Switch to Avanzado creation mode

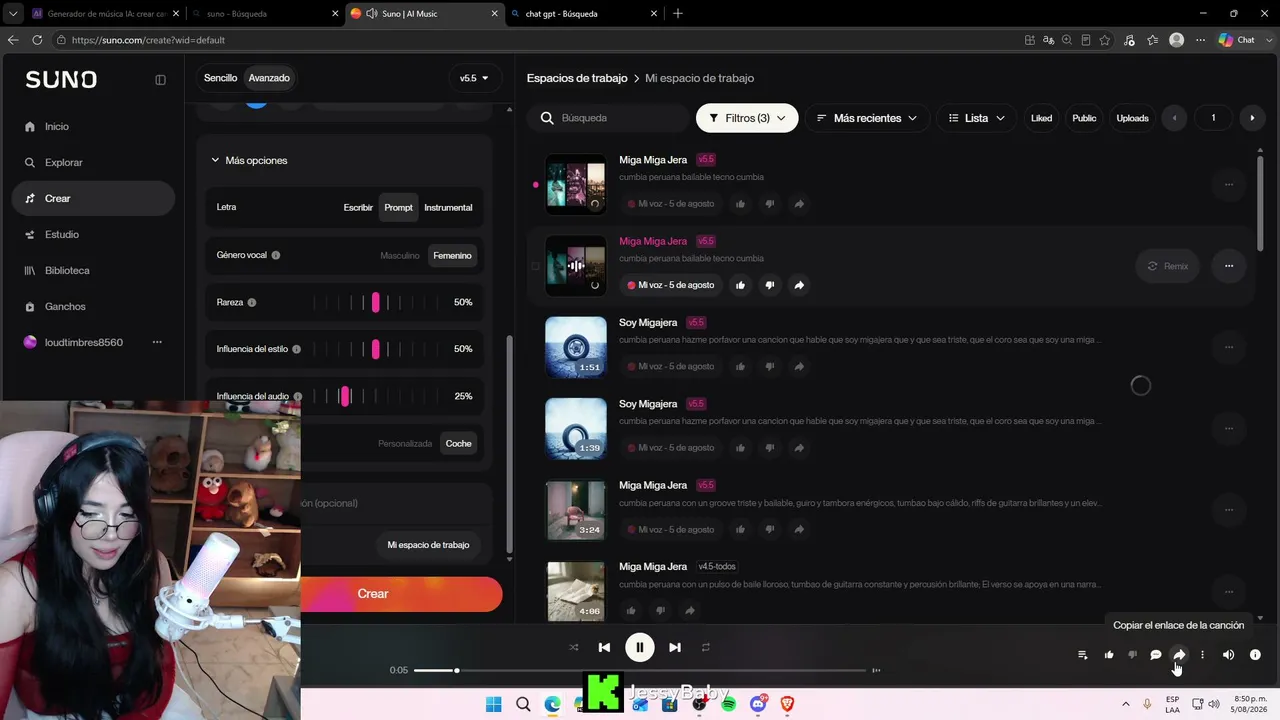269,78
